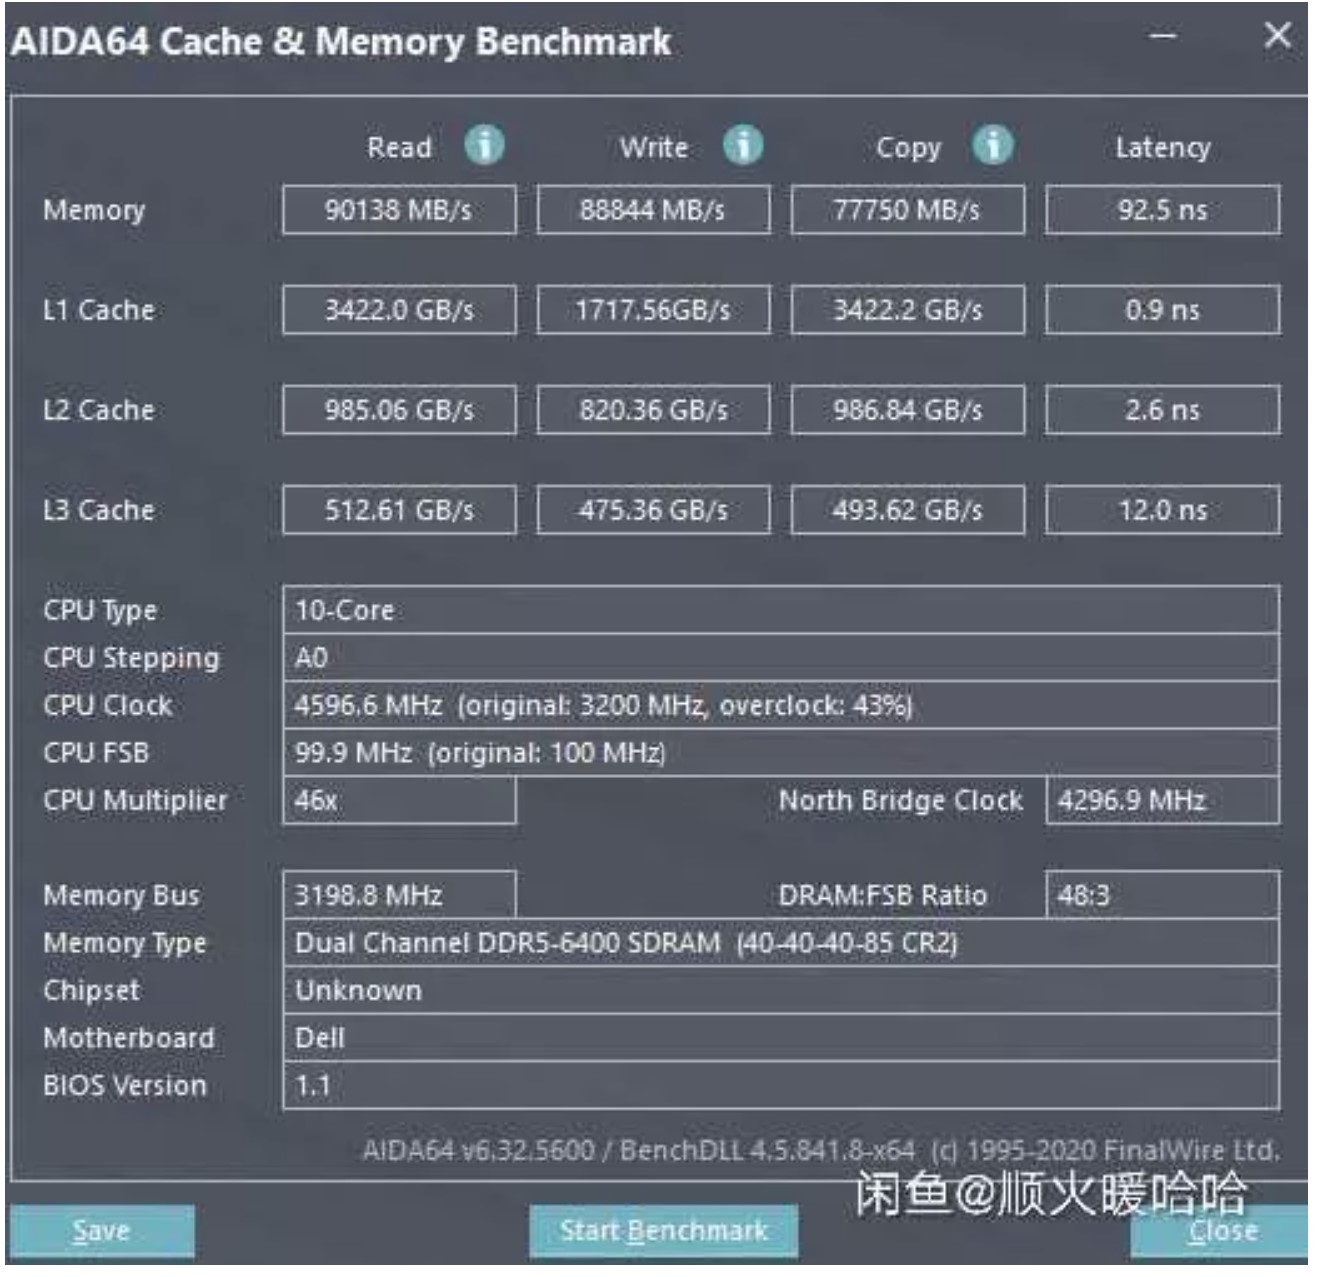The width and height of the screenshot is (1325, 1277).
Task: Click the Memory row label
Action: (x=94, y=210)
